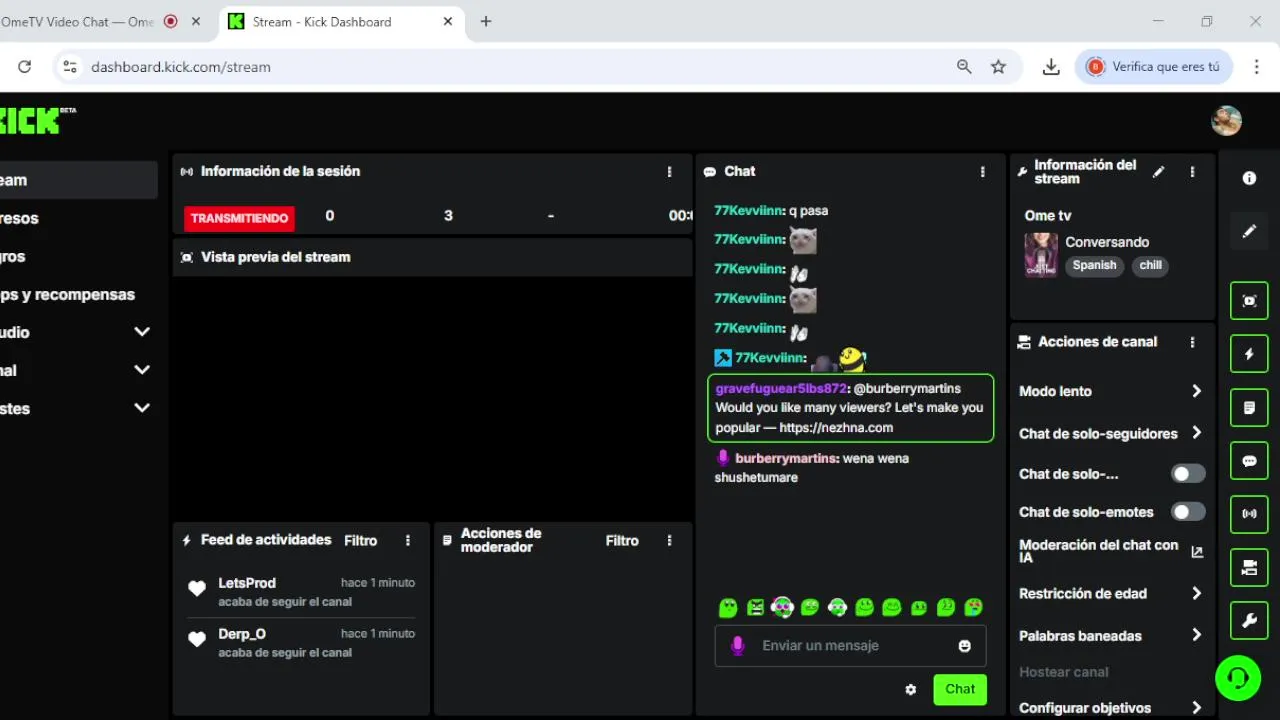Screen dimensions: 1280x720
Task: Open Feed de actividades three-dot menu
Action: [x=407, y=540]
